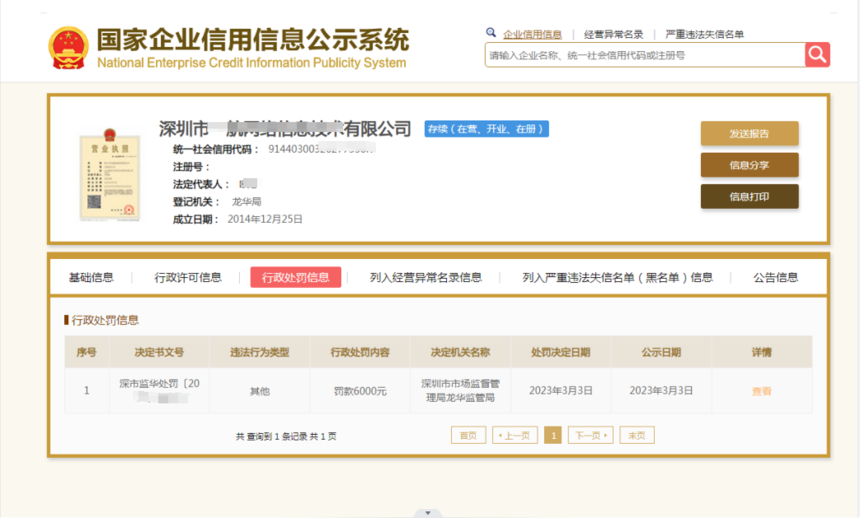This screenshot has height=518, width=860.
Task: Select the 经营异常名录 search category
Action: click(613, 35)
